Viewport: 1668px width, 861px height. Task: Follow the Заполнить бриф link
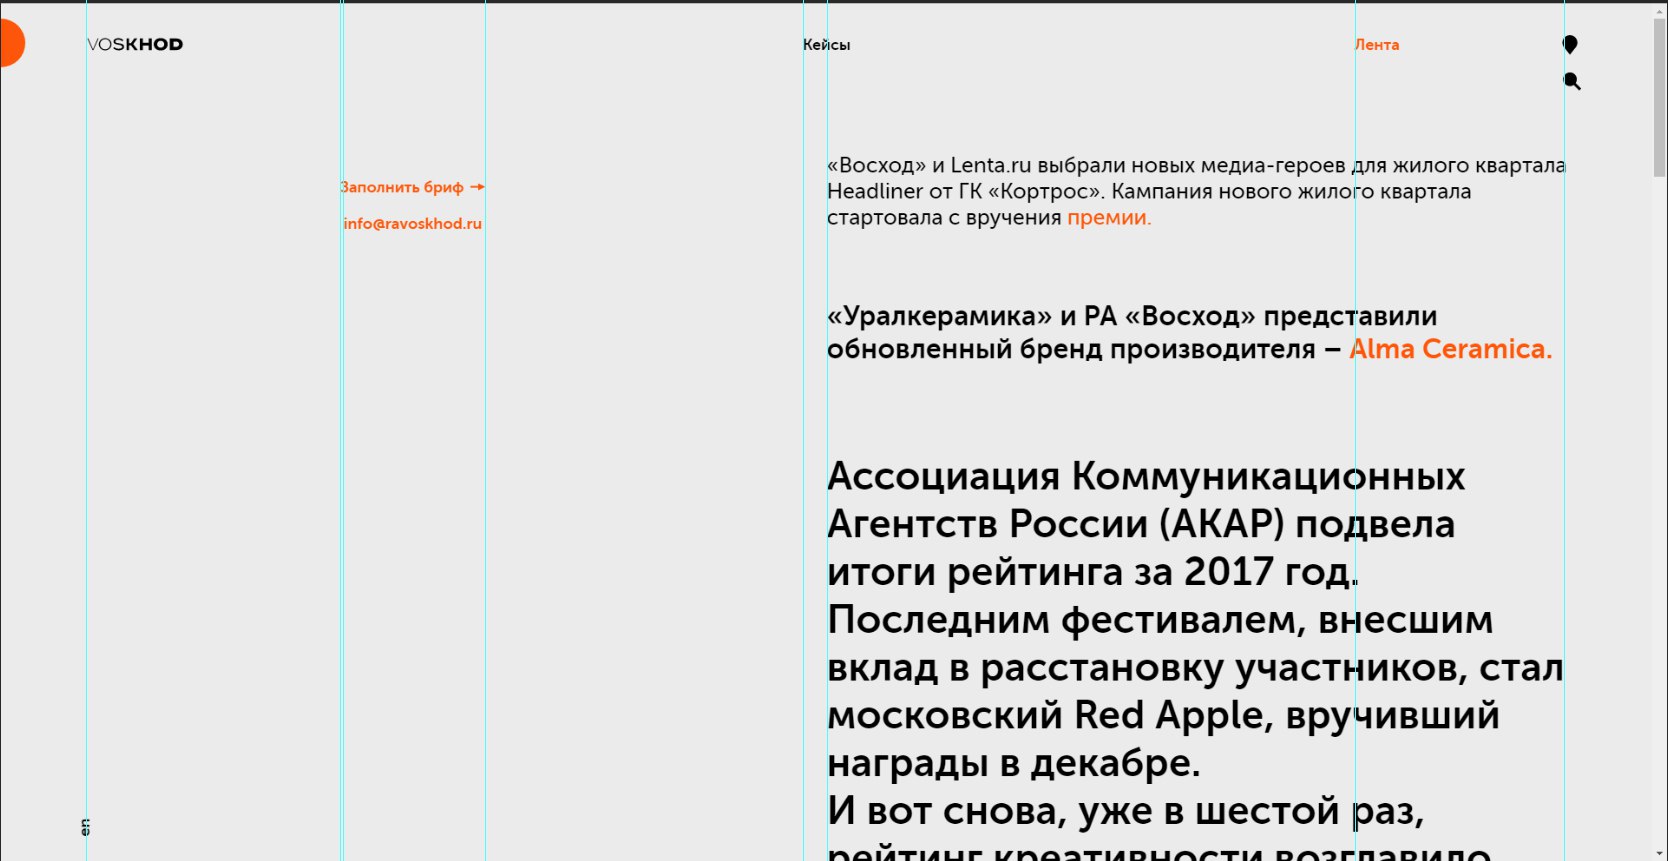tap(413, 187)
